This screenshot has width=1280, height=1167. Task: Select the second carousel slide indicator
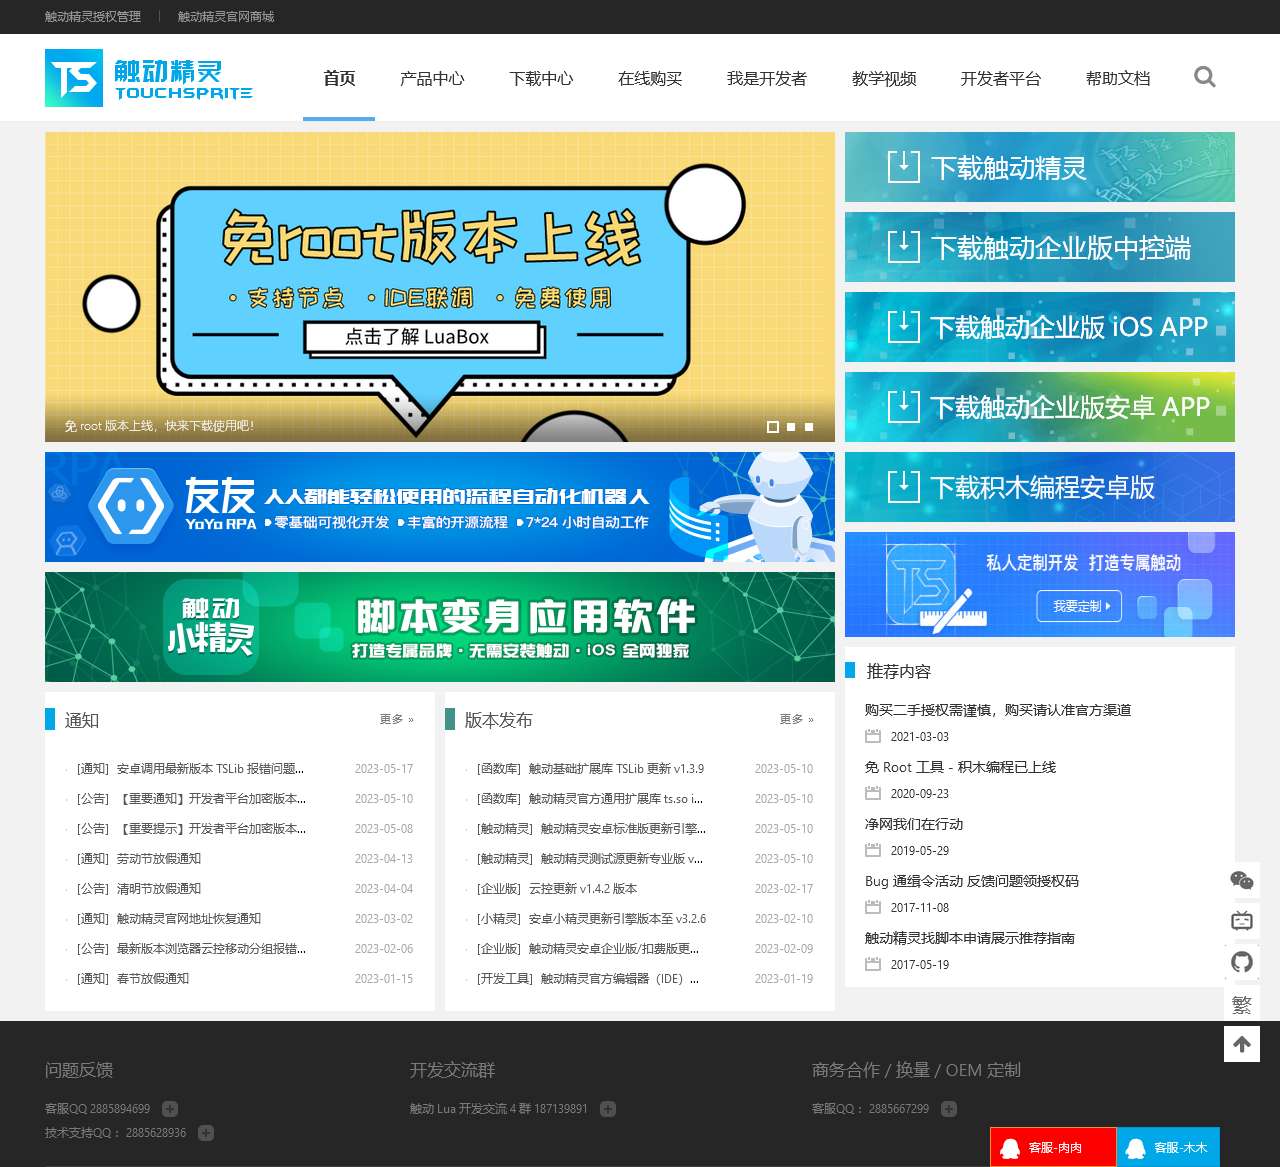tap(791, 427)
